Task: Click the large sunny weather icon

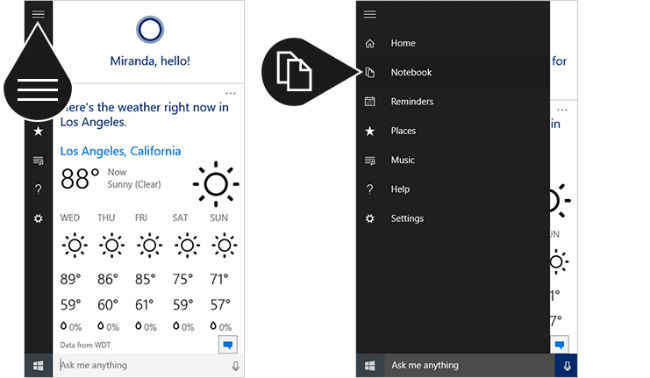Action: 216,184
